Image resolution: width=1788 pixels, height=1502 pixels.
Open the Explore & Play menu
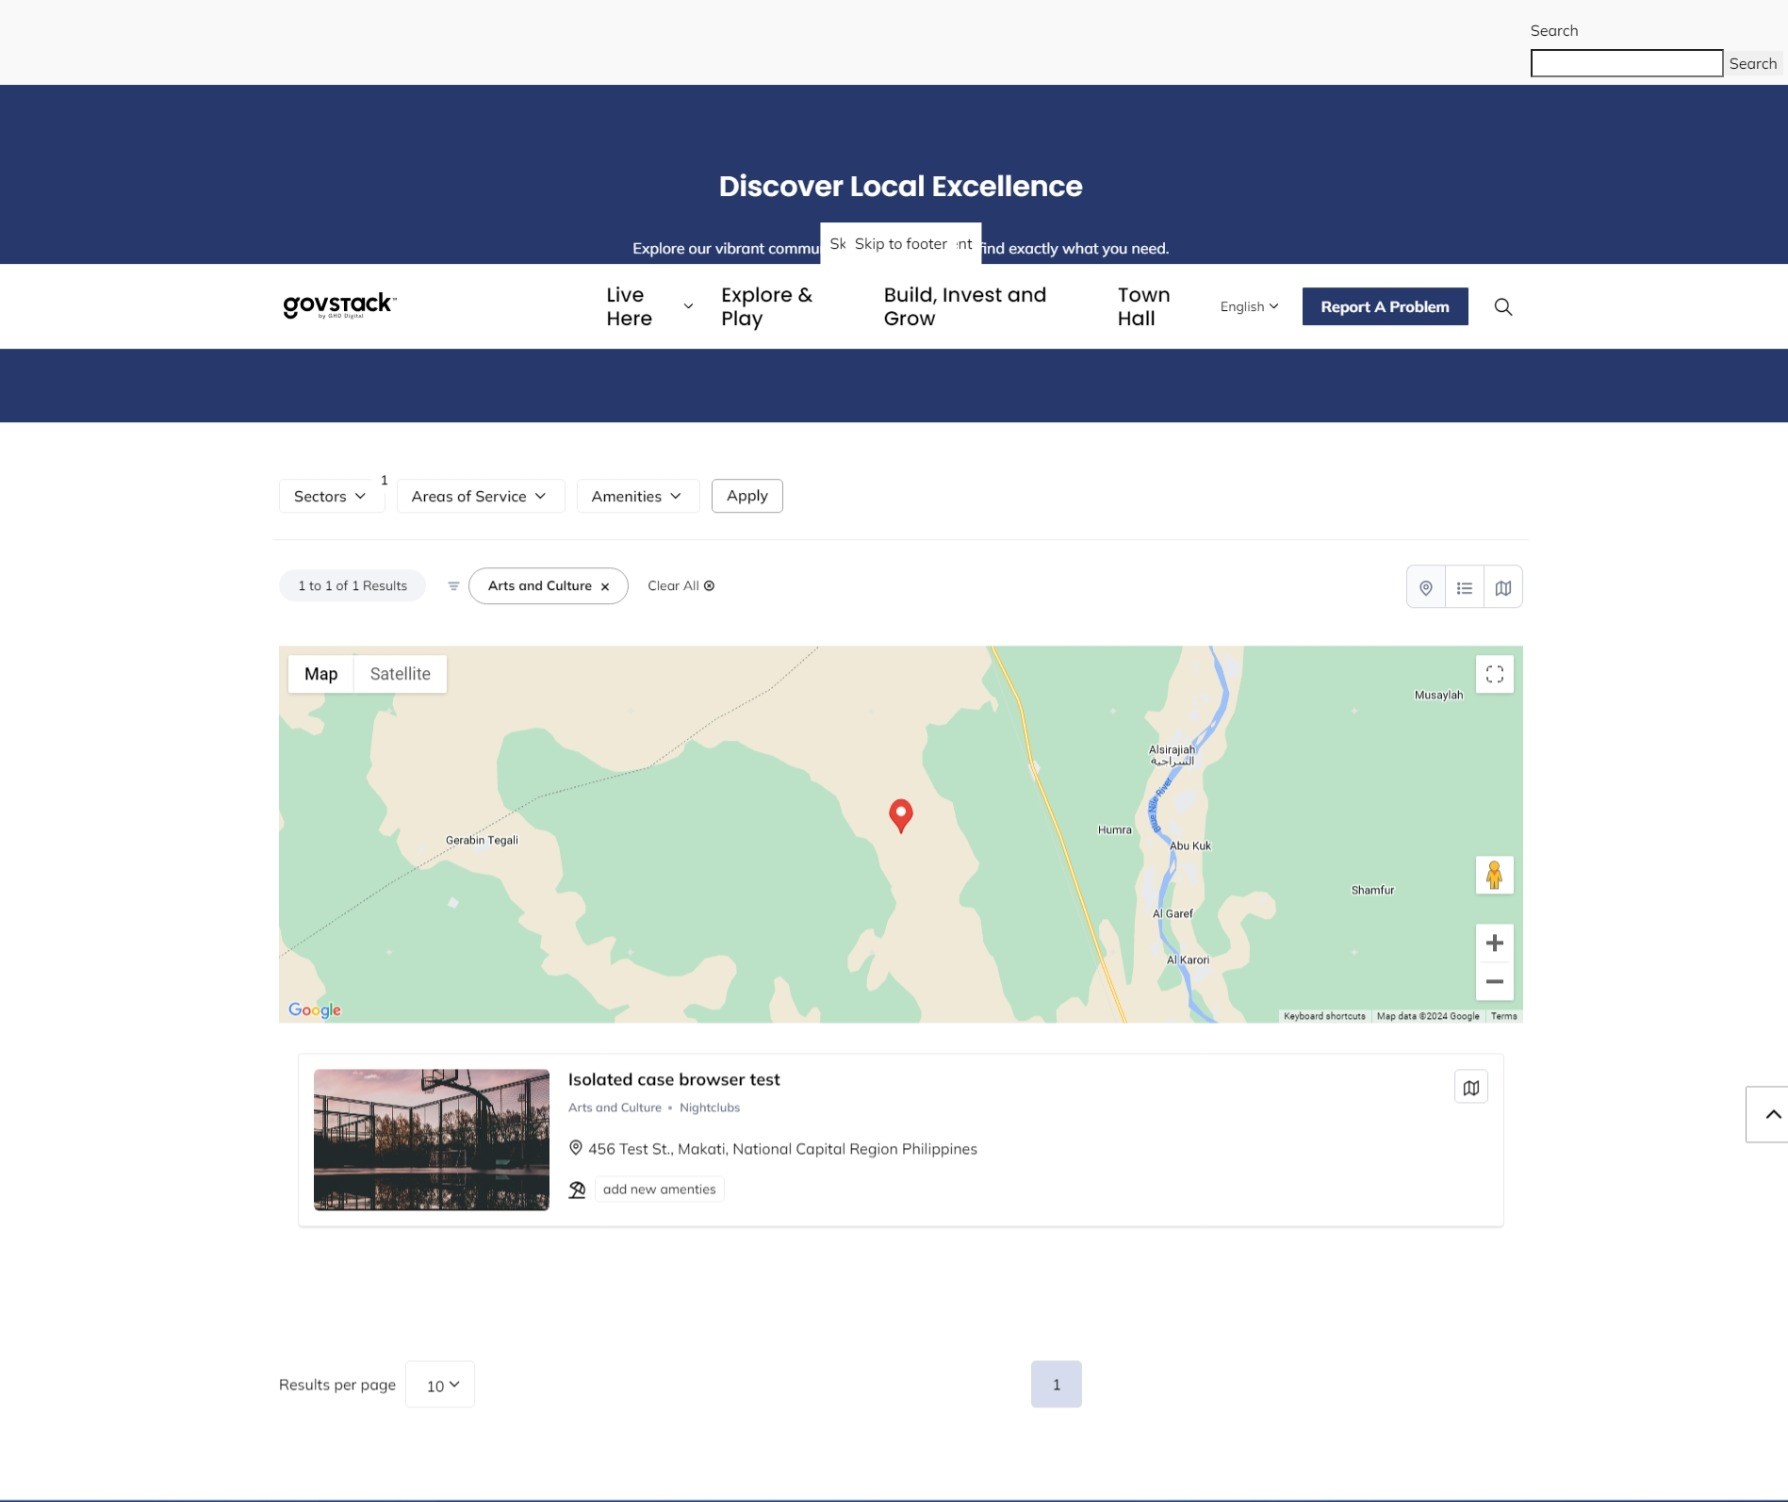[766, 306]
